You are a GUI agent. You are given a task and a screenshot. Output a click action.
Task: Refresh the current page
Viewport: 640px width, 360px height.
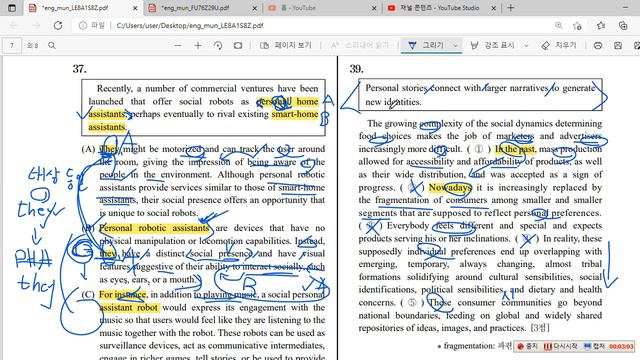58,25
